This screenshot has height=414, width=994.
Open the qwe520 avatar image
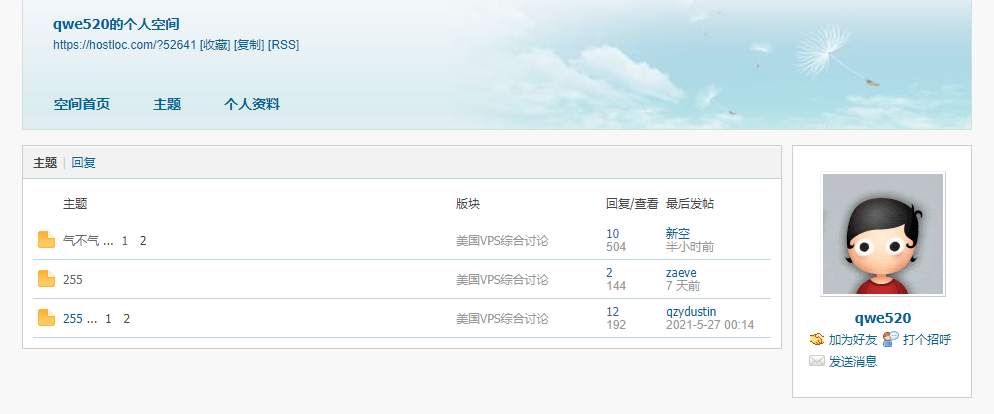(882, 234)
